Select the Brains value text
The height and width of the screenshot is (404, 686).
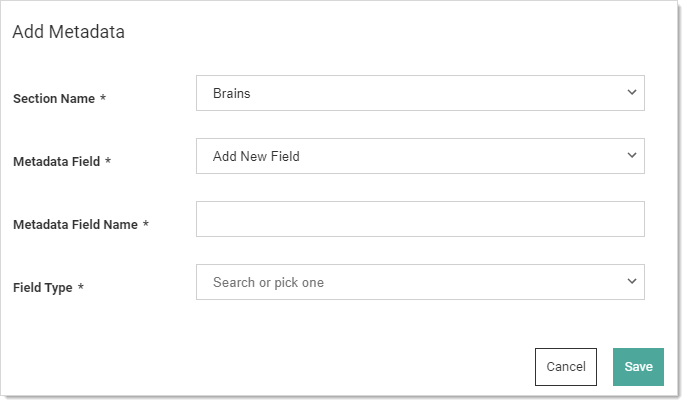click(231, 93)
